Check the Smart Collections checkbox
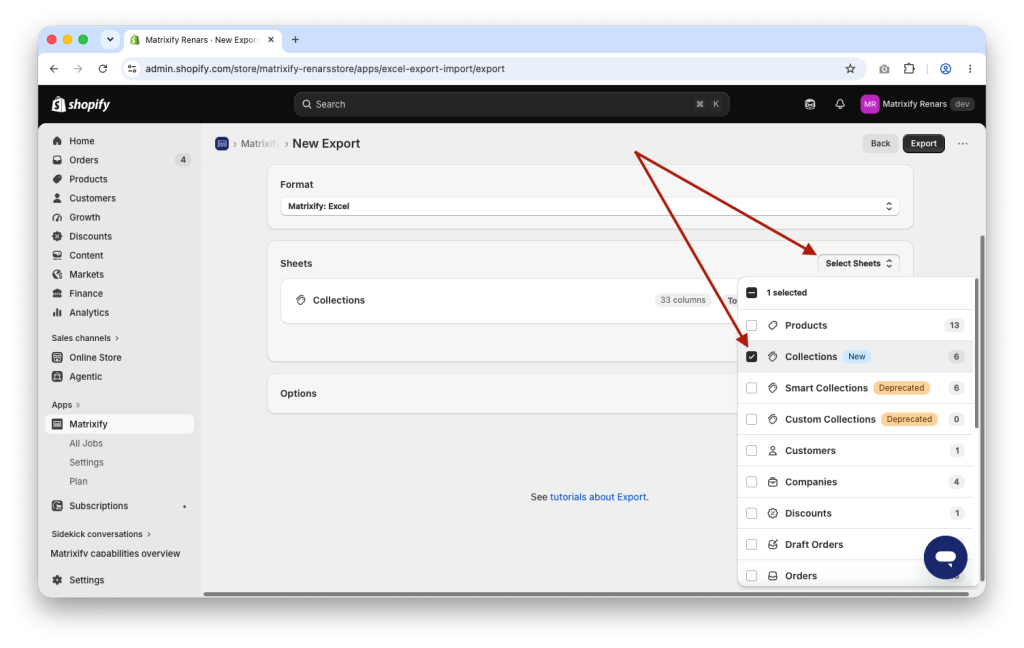Viewport: 1024px width, 648px height. (x=752, y=388)
